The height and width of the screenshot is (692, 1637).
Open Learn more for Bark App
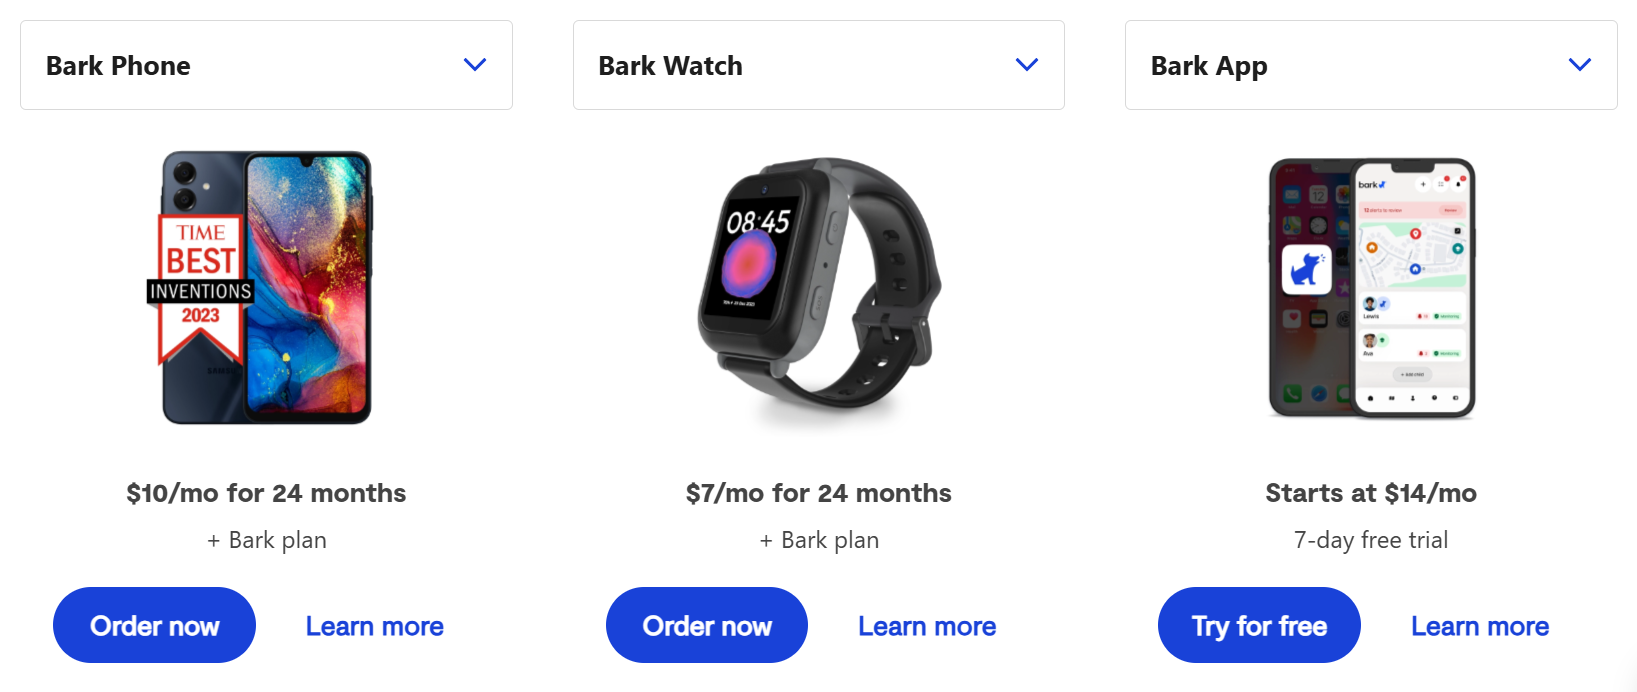1480,626
